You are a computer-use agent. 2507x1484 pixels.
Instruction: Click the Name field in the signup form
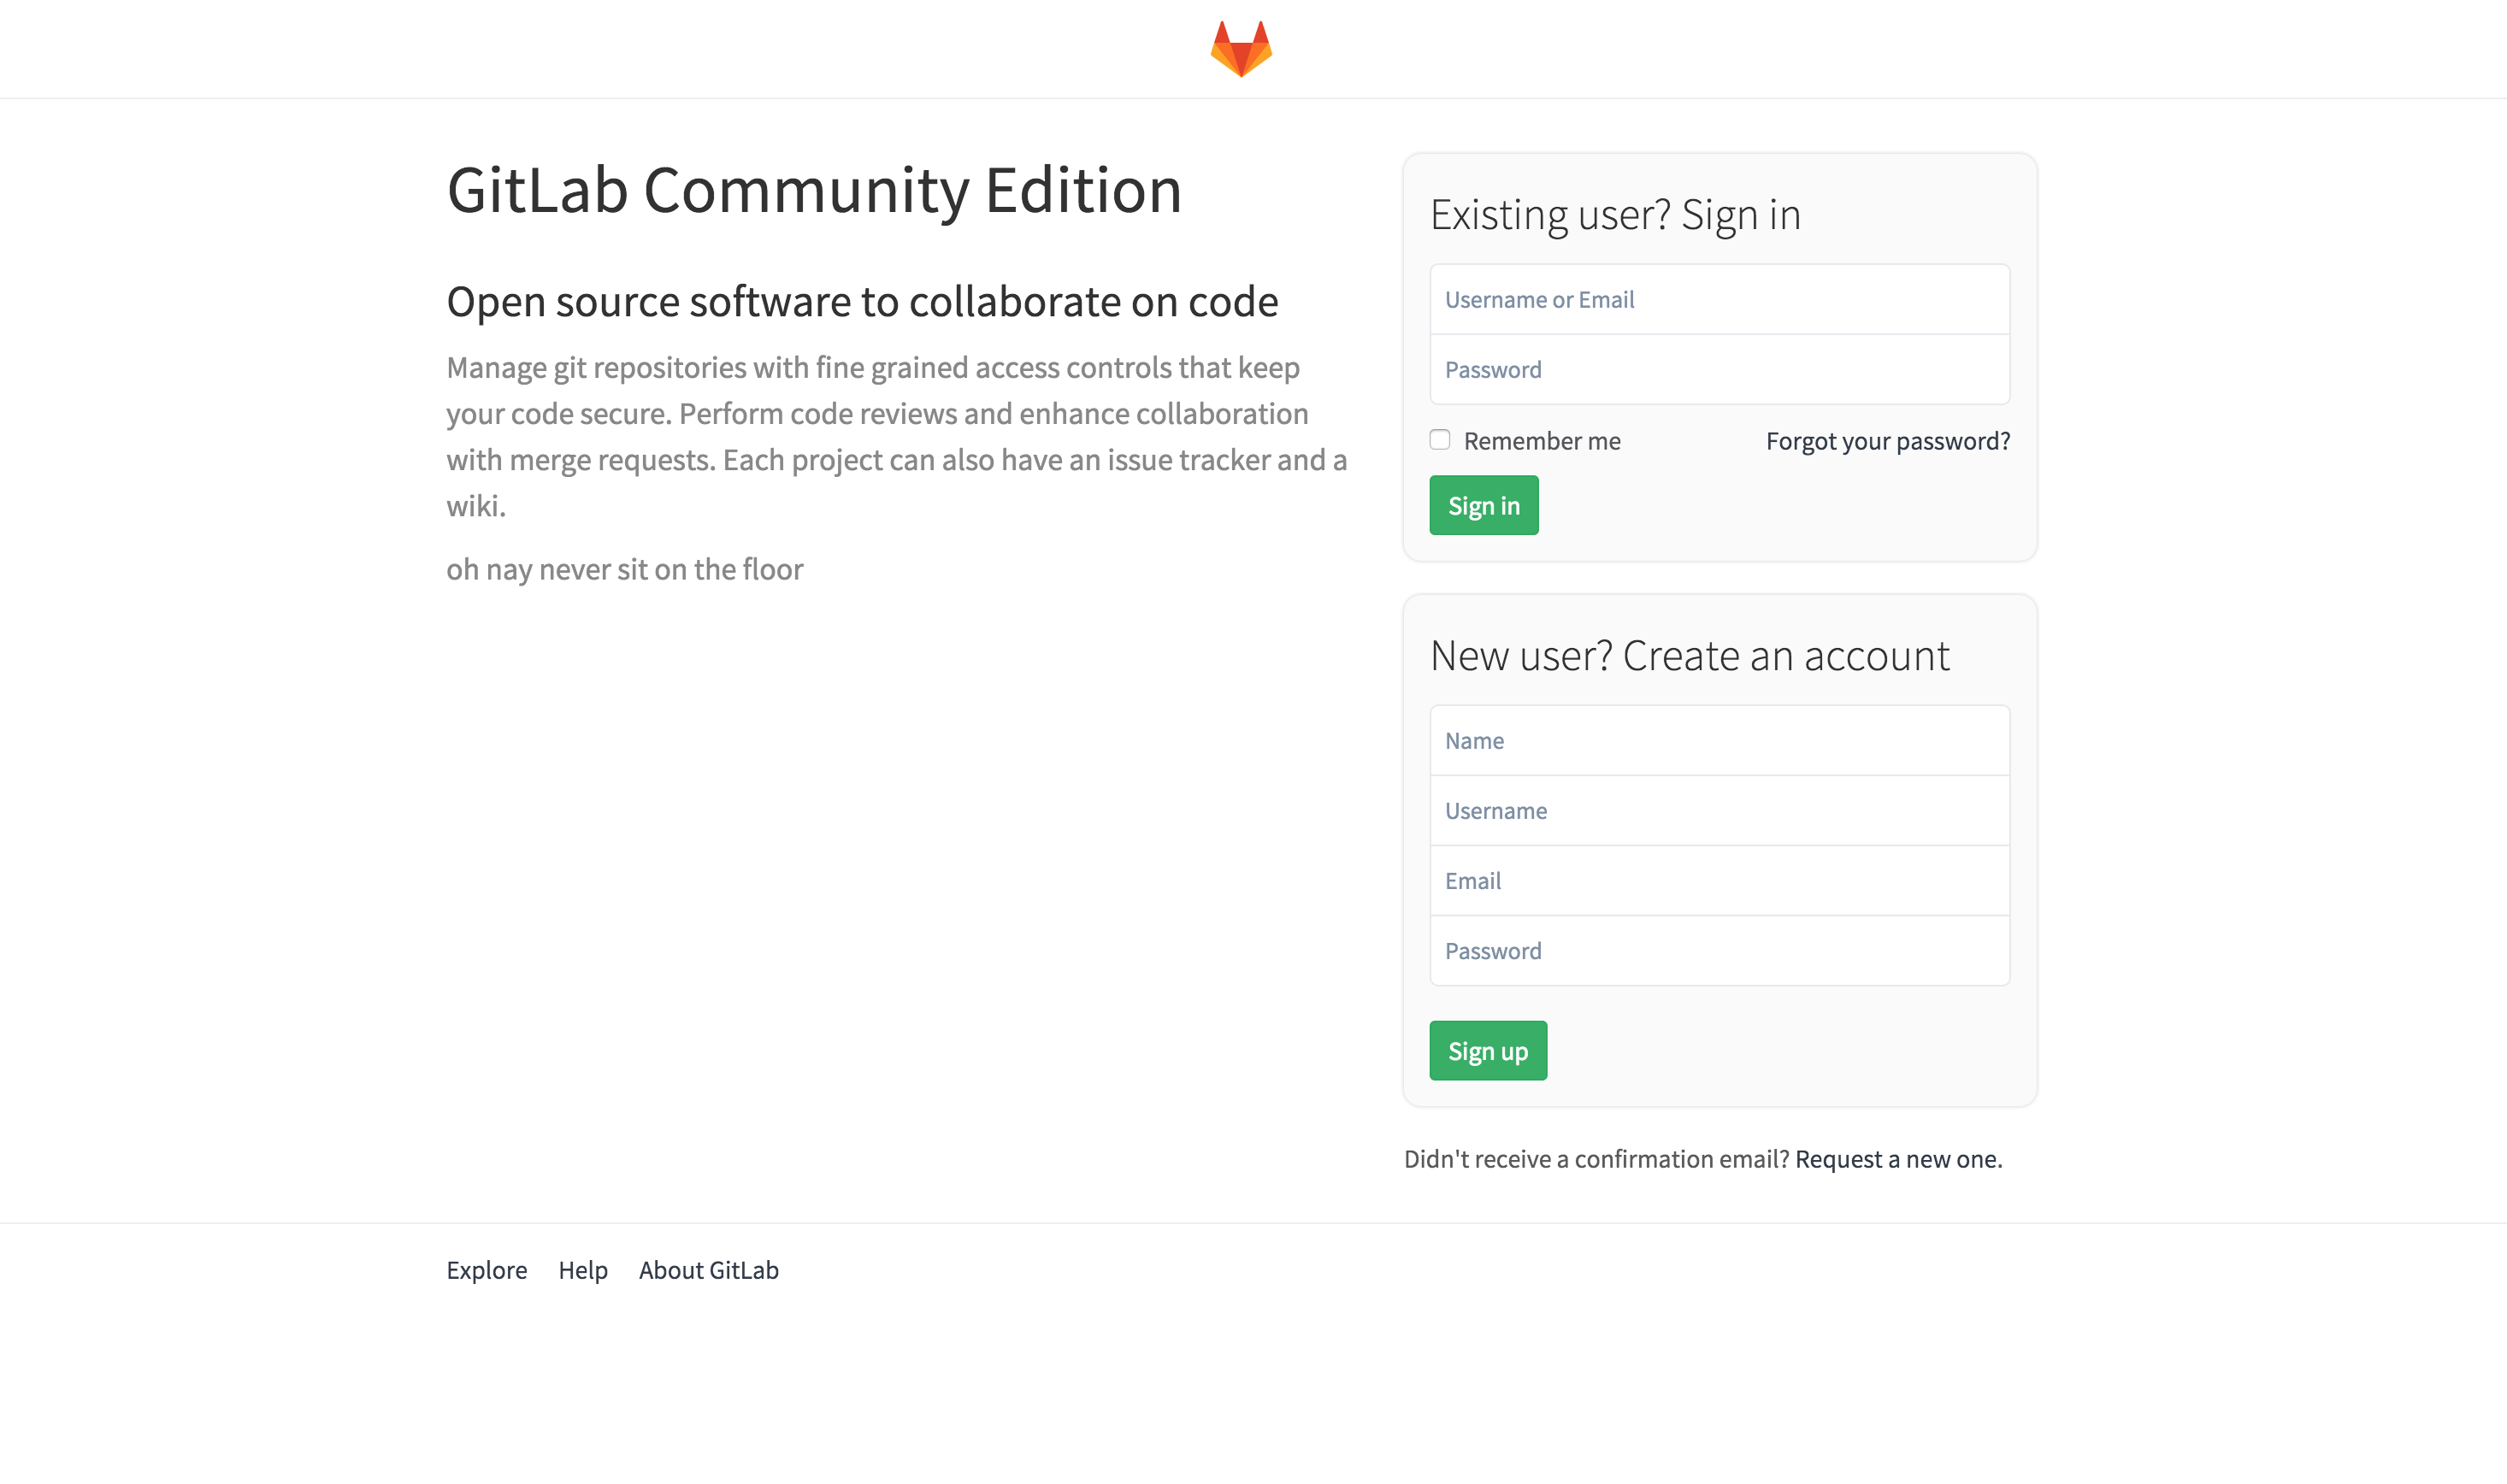click(1719, 740)
